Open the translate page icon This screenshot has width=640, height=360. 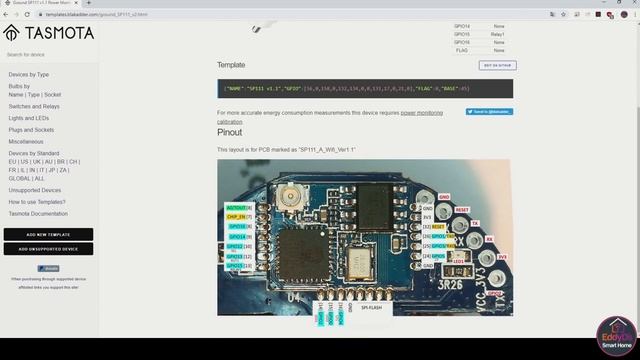pyautogui.click(x=552, y=14)
